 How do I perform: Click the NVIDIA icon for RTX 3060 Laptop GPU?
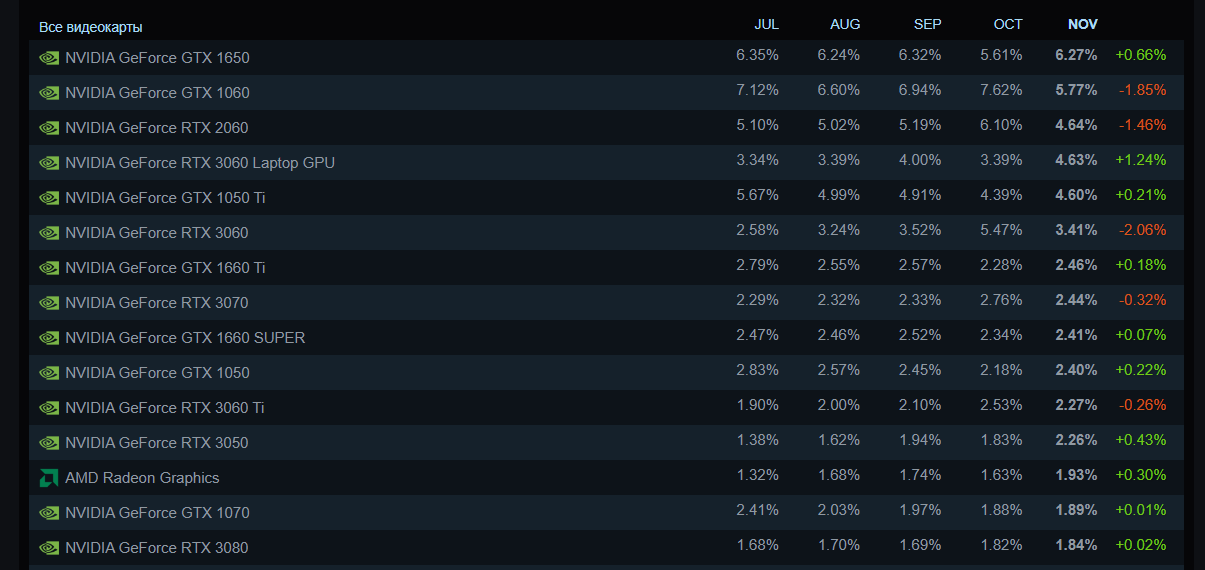click(x=49, y=163)
